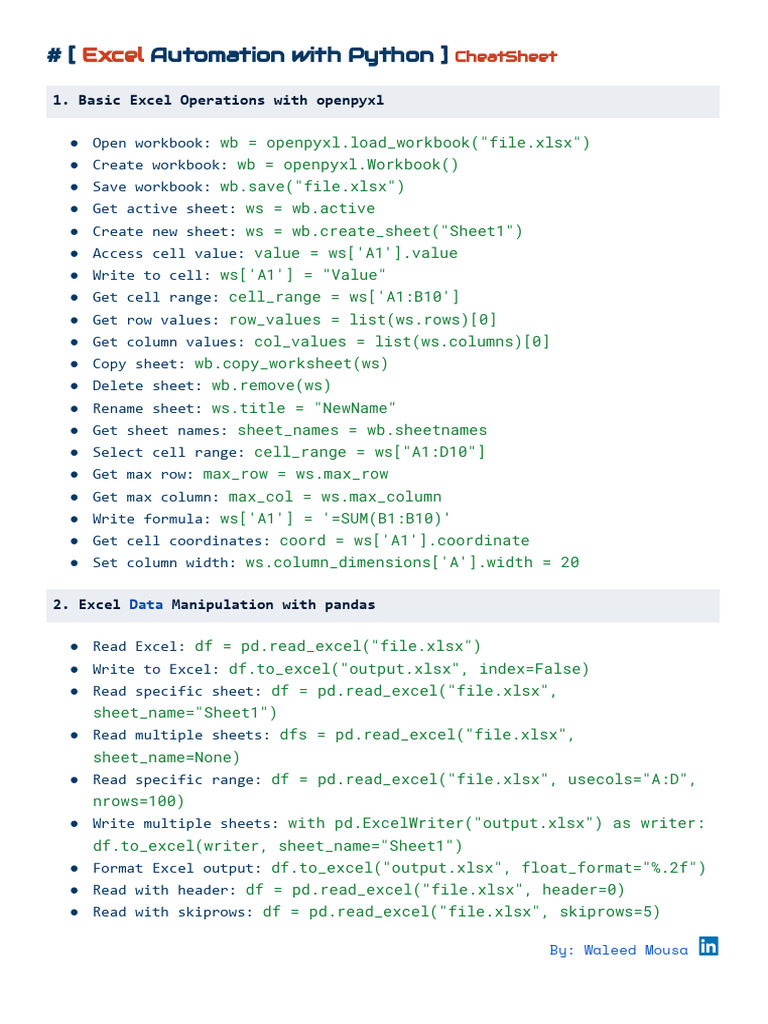This screenshot has width=768, height=1024.
Task: Select the Basic Excel Operations with openpyxl header
Action: (216, 100)
